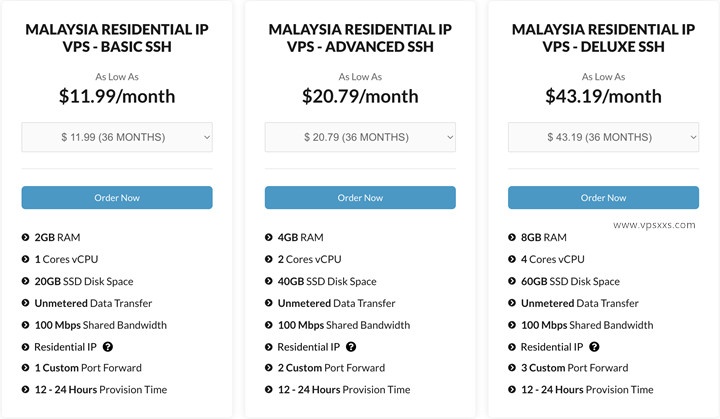720x419 pixels.
Task: Open the $ 20.79 (36 MONTHS) billing dropdown
Action: pos(360,137)
